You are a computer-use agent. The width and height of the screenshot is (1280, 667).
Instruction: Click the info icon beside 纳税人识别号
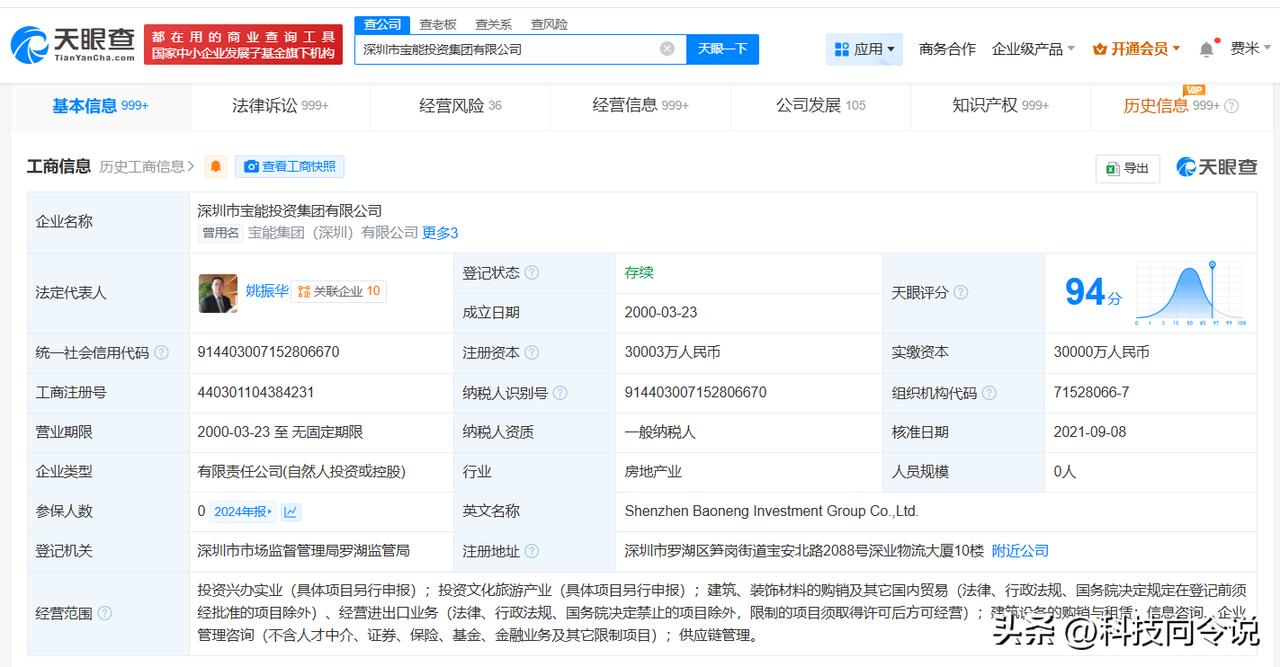coord(560,393)
